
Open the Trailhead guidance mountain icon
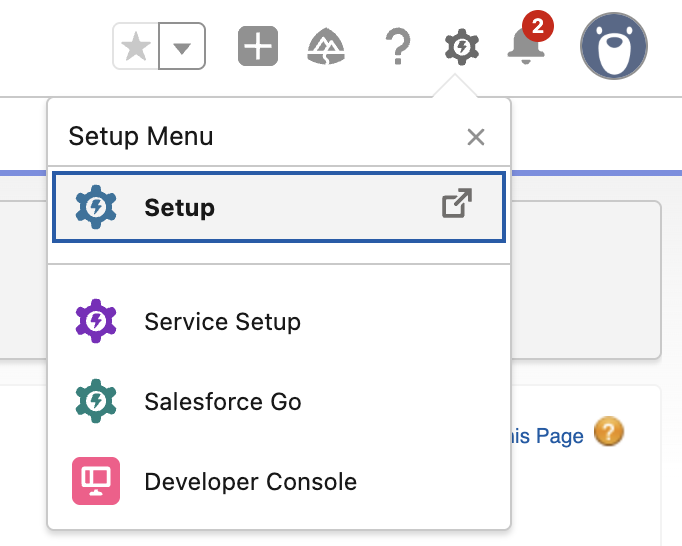pyautogui.click(x=326, y=47)
